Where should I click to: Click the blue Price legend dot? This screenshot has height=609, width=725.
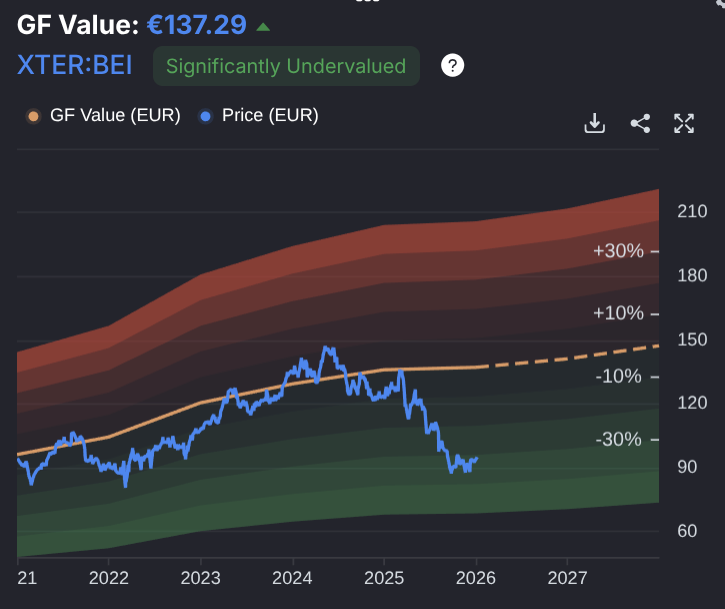pos(206,116)
